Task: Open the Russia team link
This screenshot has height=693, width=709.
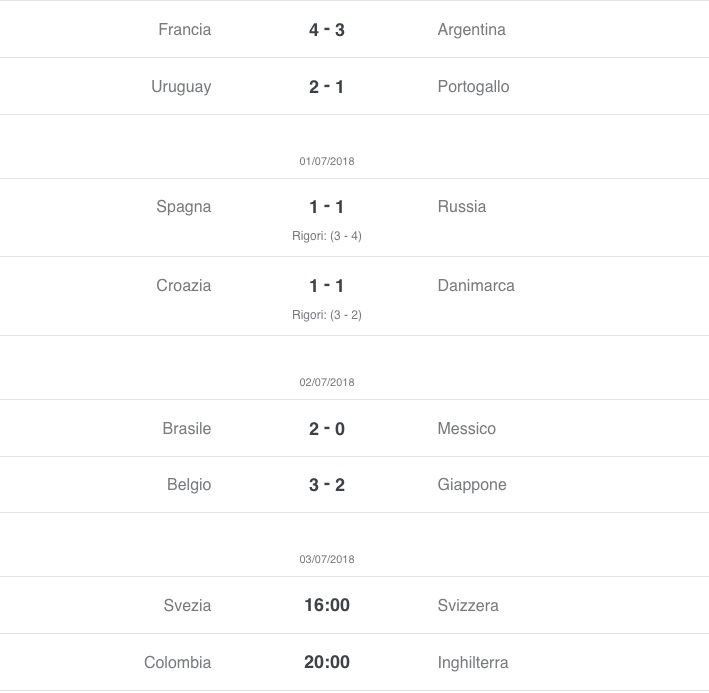Action: (x=462, y=207)
